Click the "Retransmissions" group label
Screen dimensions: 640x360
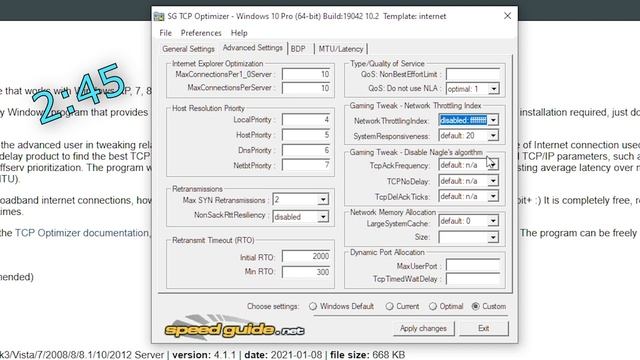click(197, 189)
